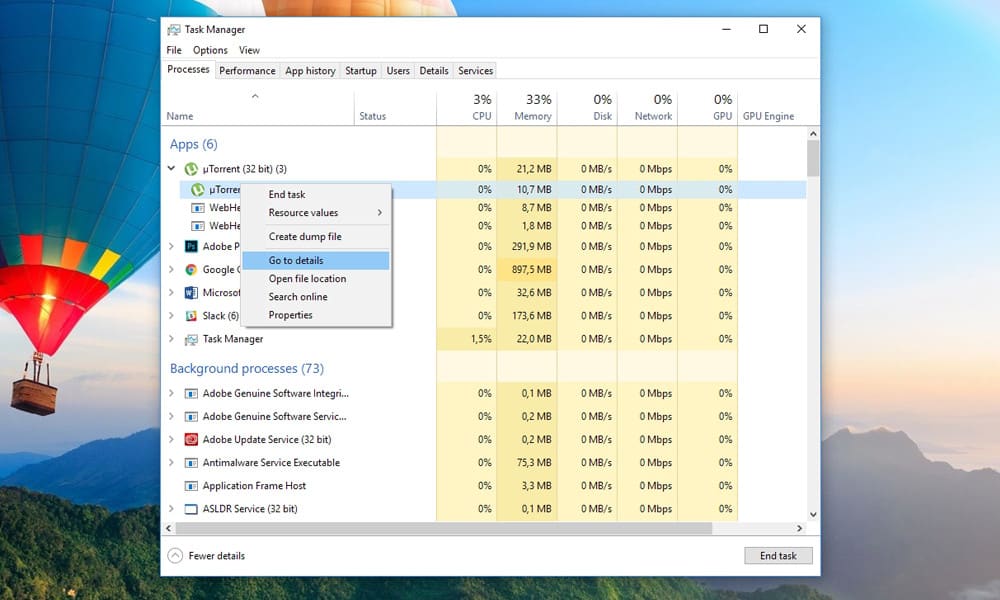Open the Resource values submenu arrow
The height and width of the screenshot is (600, 1000).
pyautogui.click(x=379, y=212)
